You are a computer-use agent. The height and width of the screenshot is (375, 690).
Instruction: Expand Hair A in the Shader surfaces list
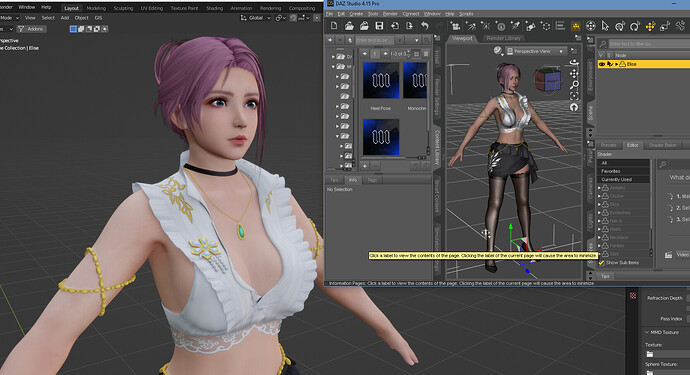click(599, 221)
